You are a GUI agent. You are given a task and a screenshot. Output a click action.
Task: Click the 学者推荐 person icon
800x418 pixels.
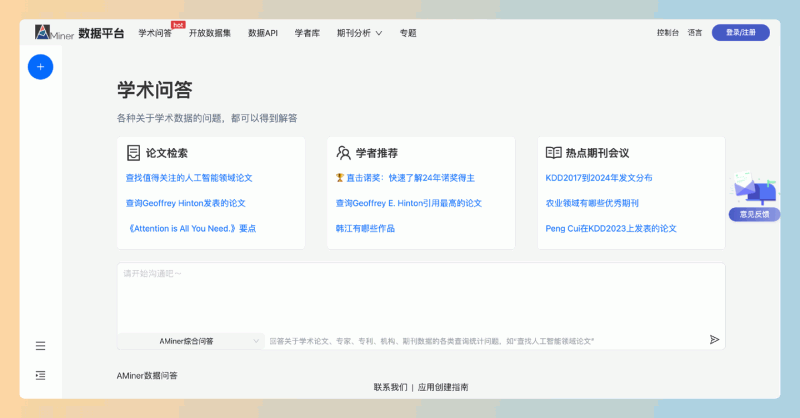click(x=343, y=153)
